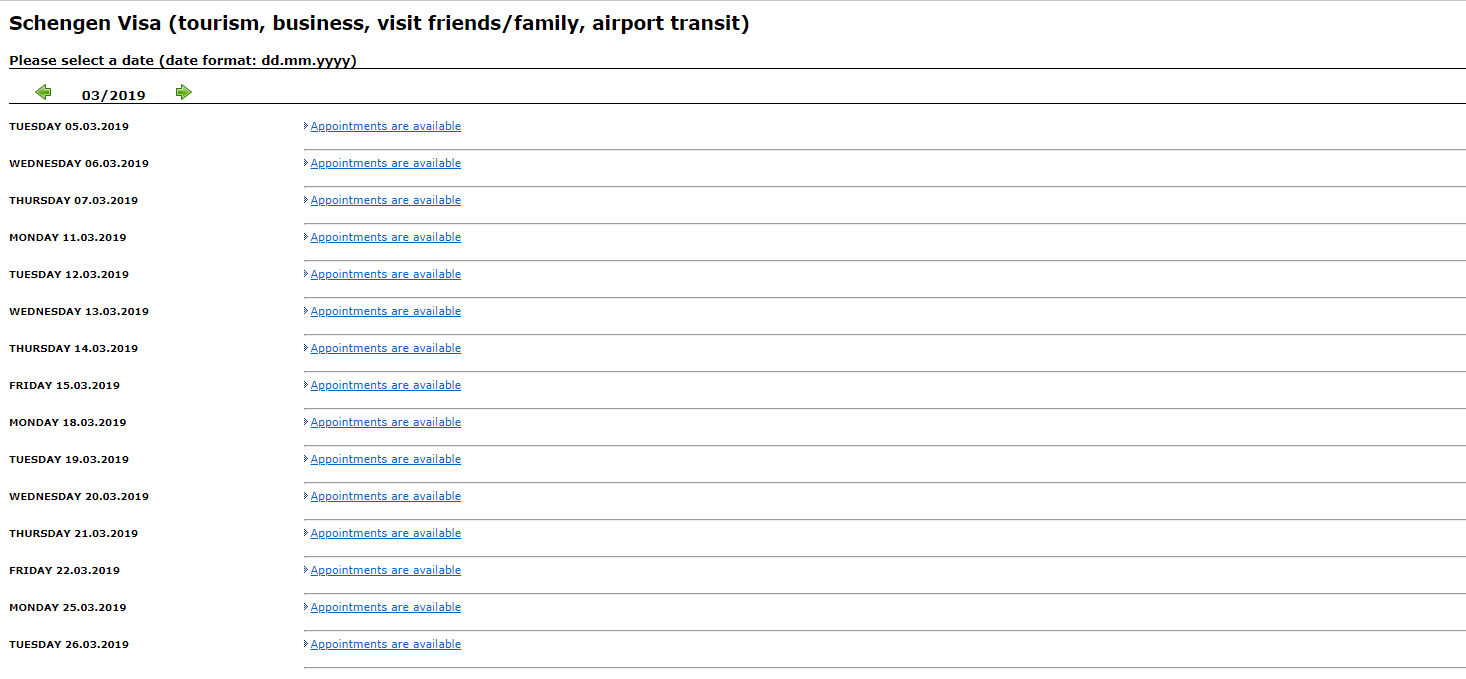Image resolution: width=1466 pixels, height=679 pixels.
Task: Open appointments for Thursday 14.03.2019
Action: pos(386,348)
